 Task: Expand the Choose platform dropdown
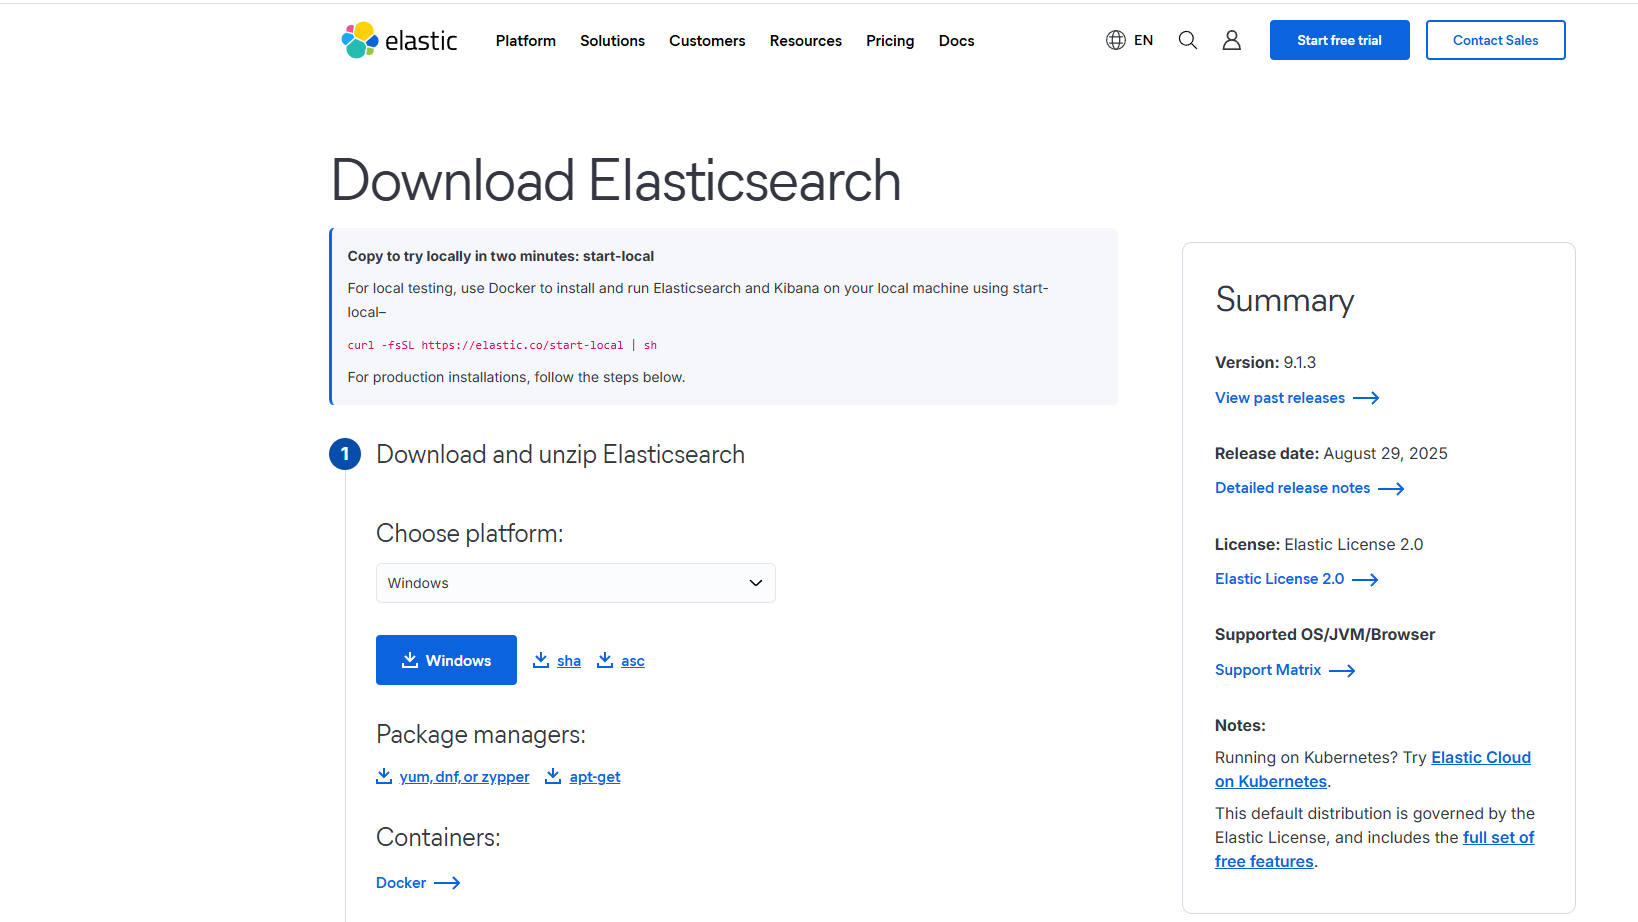click(575, 583)
